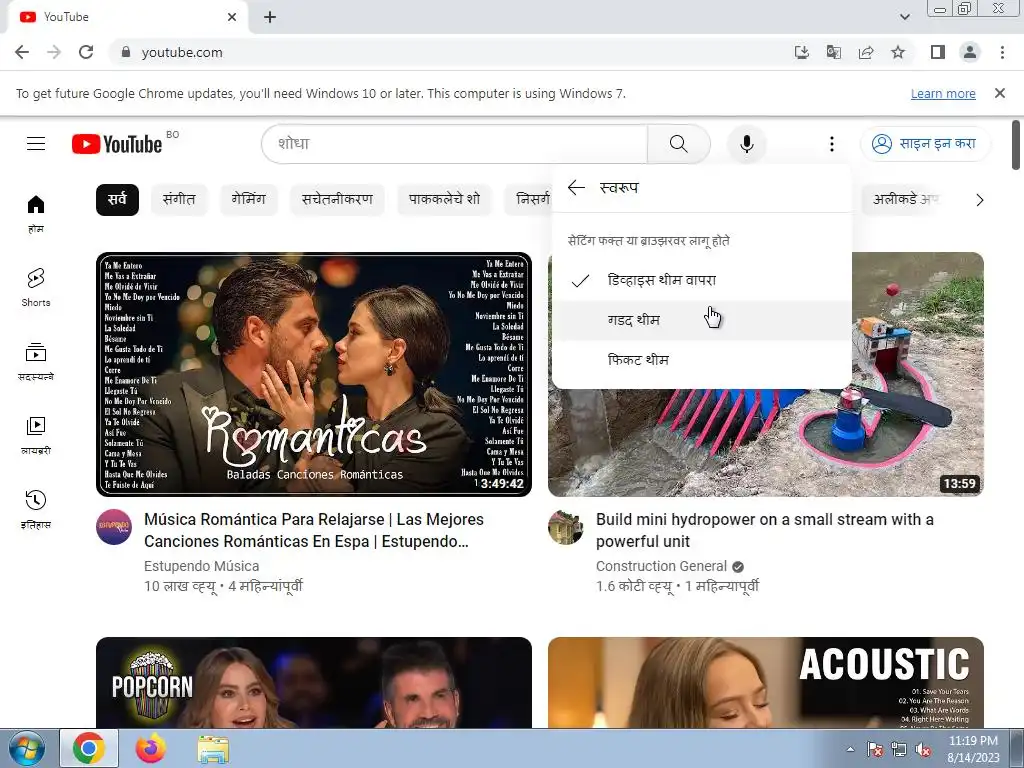Image resolution: width=1024 pixels, height=768 pixels.
Task: Dismiss the Chrome update banner
Action: click(1000, 93)
